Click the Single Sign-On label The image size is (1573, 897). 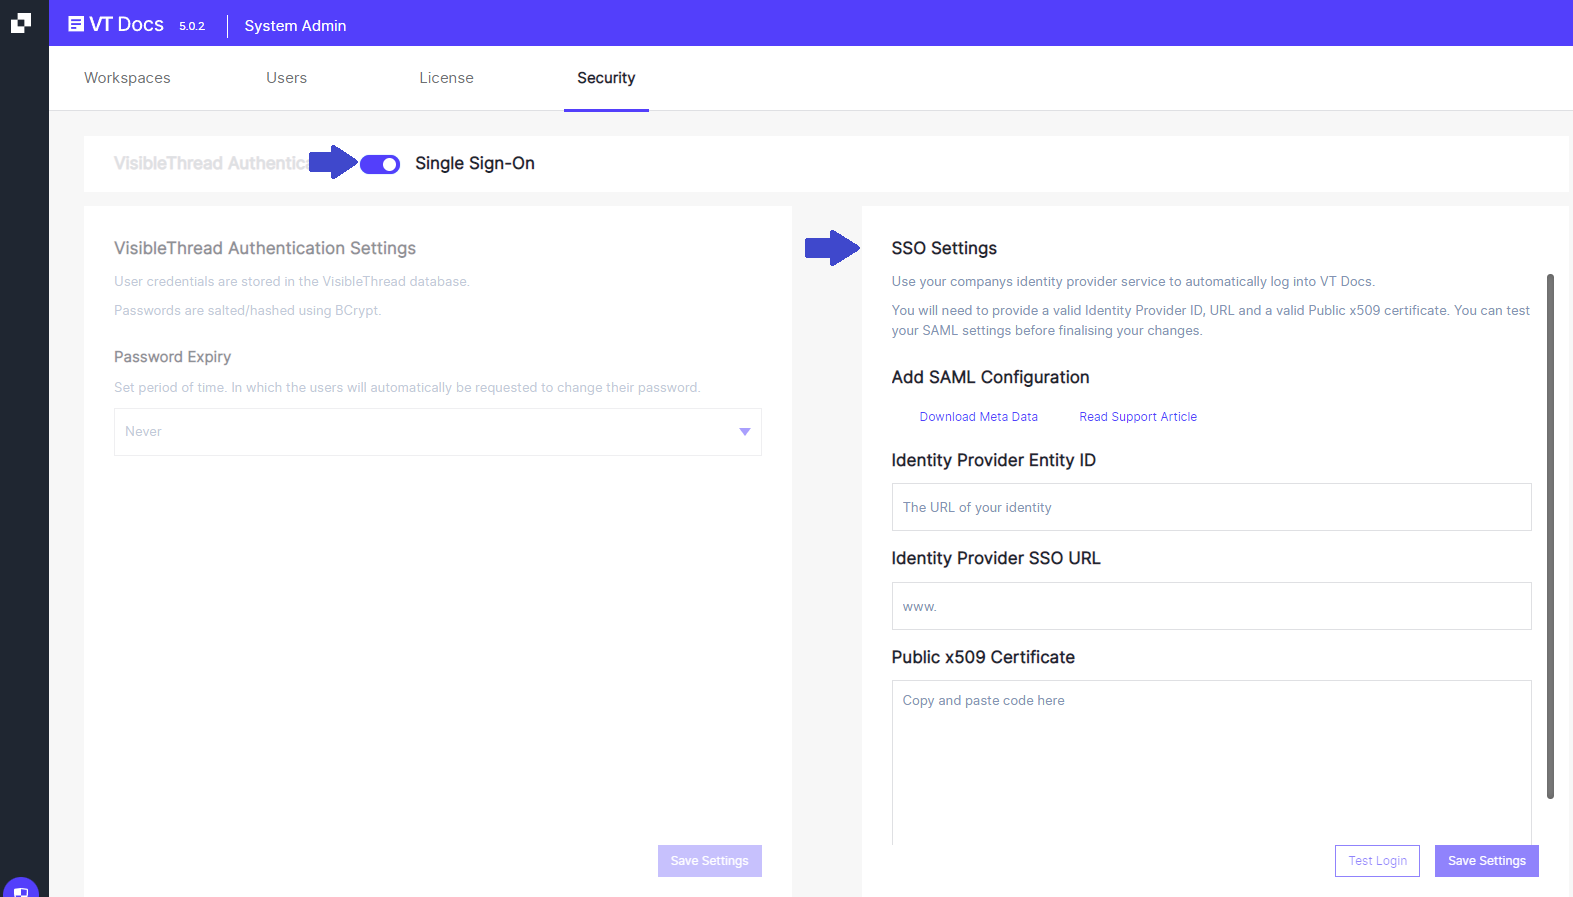(x=475, y=163)
